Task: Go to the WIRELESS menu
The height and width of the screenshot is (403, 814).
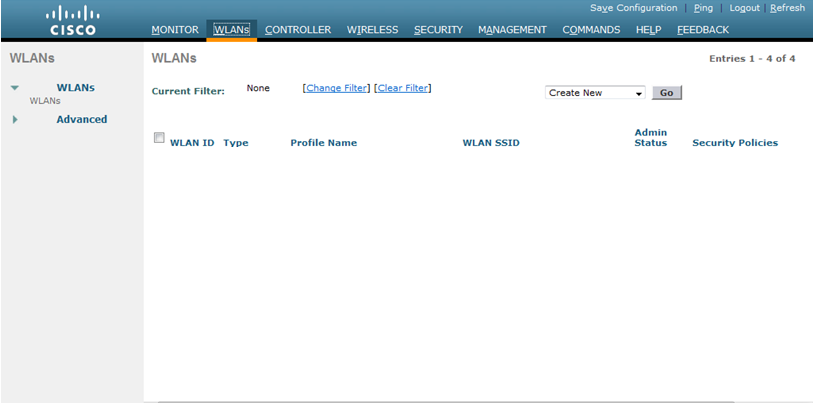Action: tap(372, 30)
